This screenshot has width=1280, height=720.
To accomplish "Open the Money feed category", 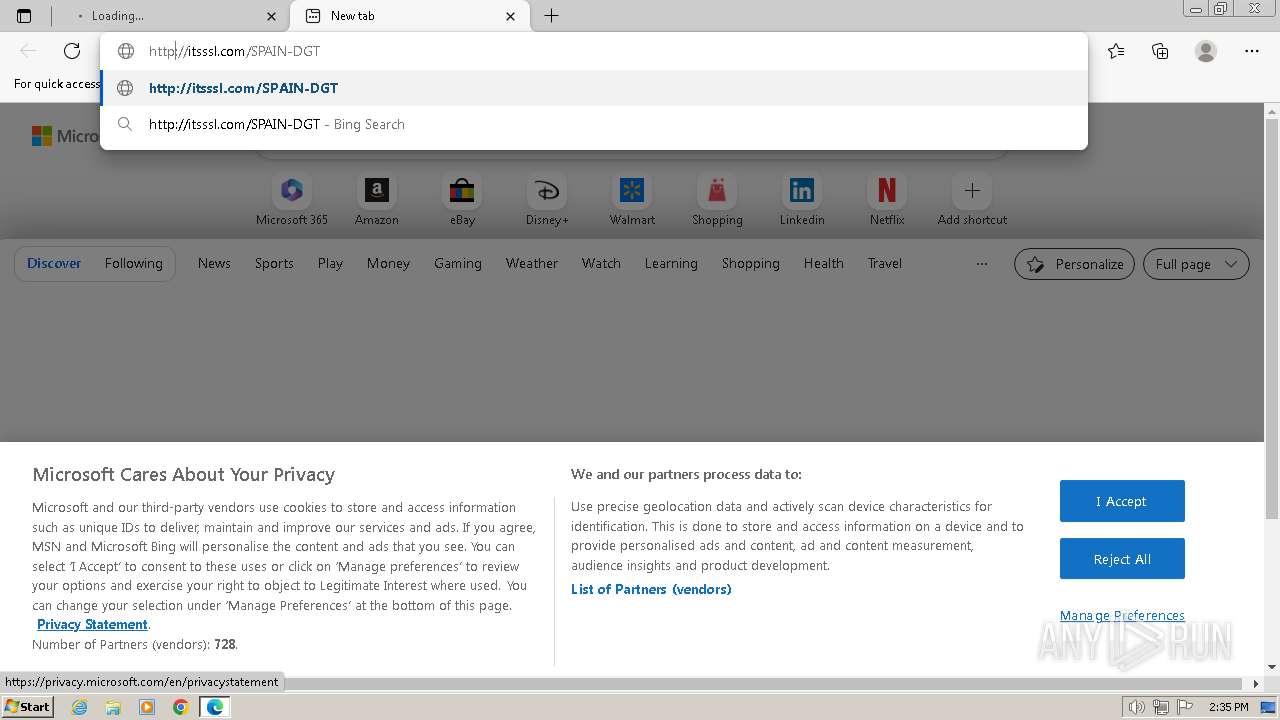I will 388,263.
